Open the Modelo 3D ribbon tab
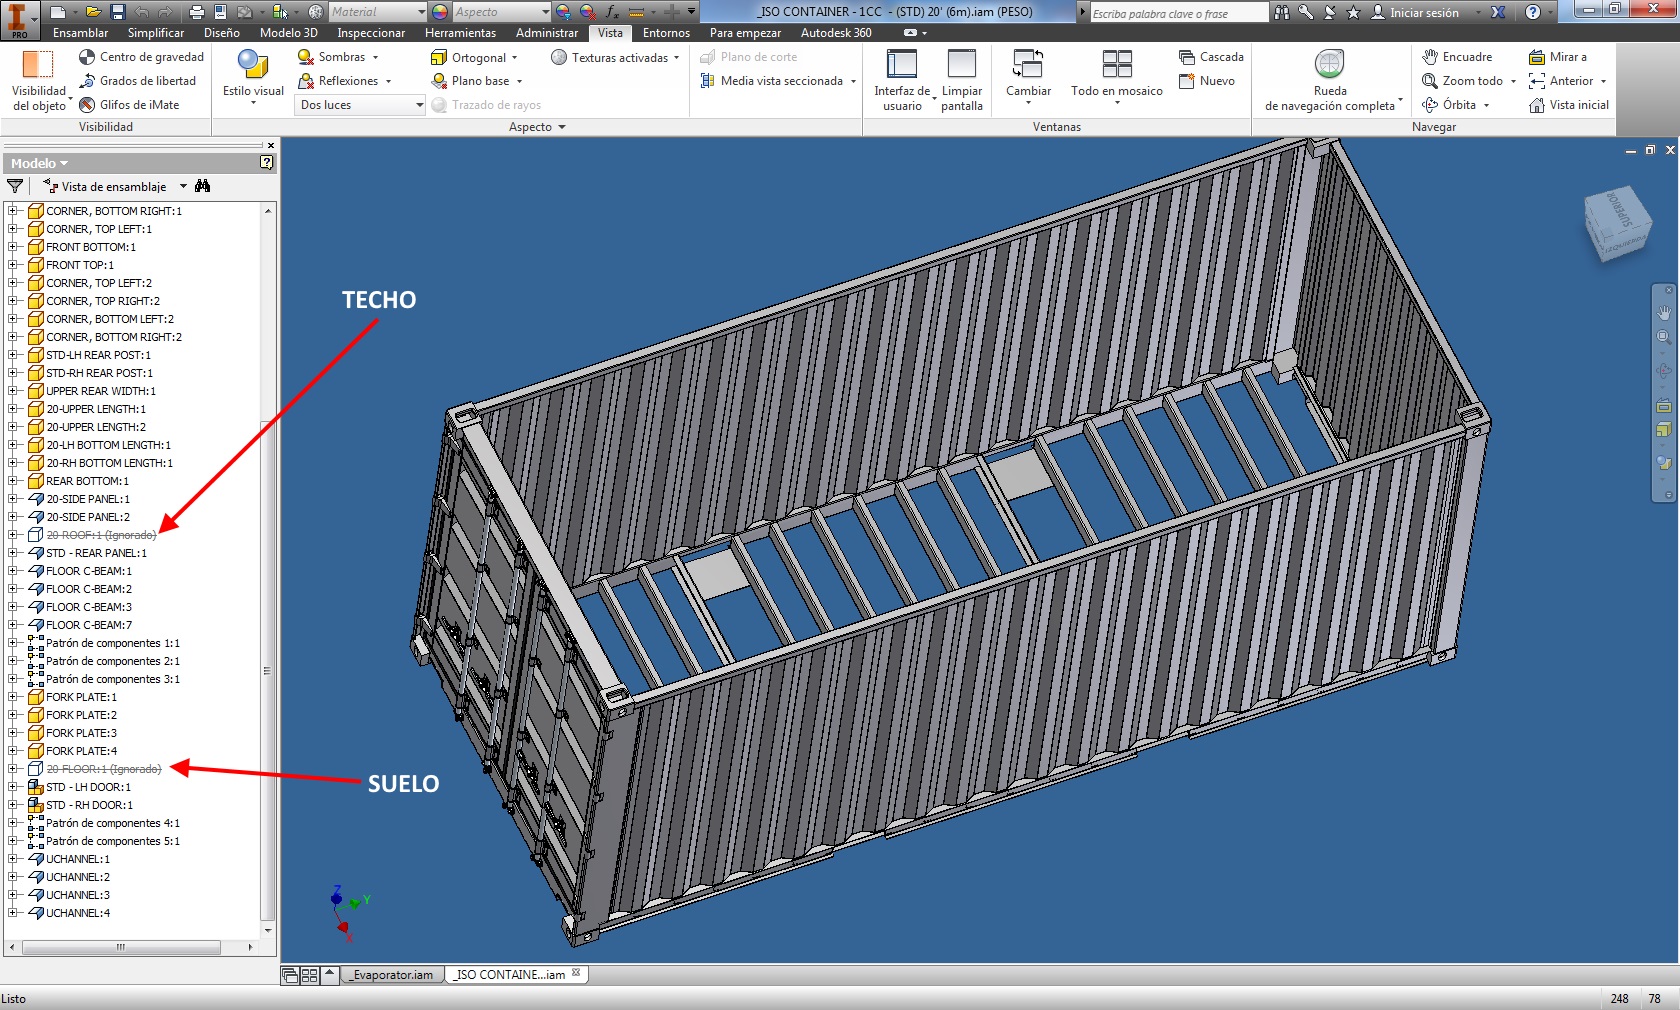This screenshot has width=1680, height=1010. pyautogui.click(x=288, y=33)
